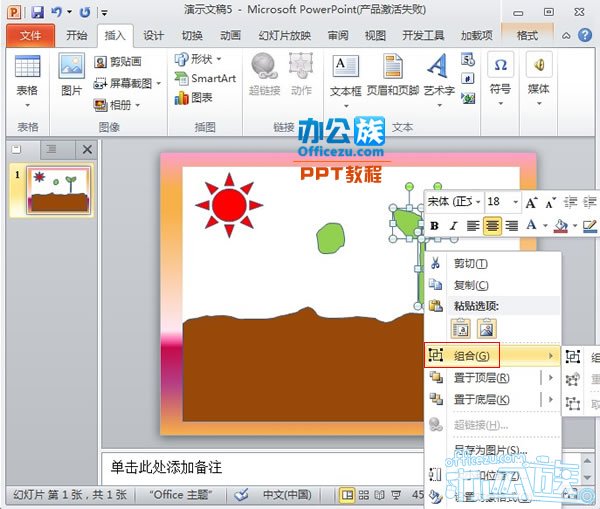Viewport: 600px width, 509px height.
Task: Expand the 置于底层 submenu arrow
Action: pos(551,399)
